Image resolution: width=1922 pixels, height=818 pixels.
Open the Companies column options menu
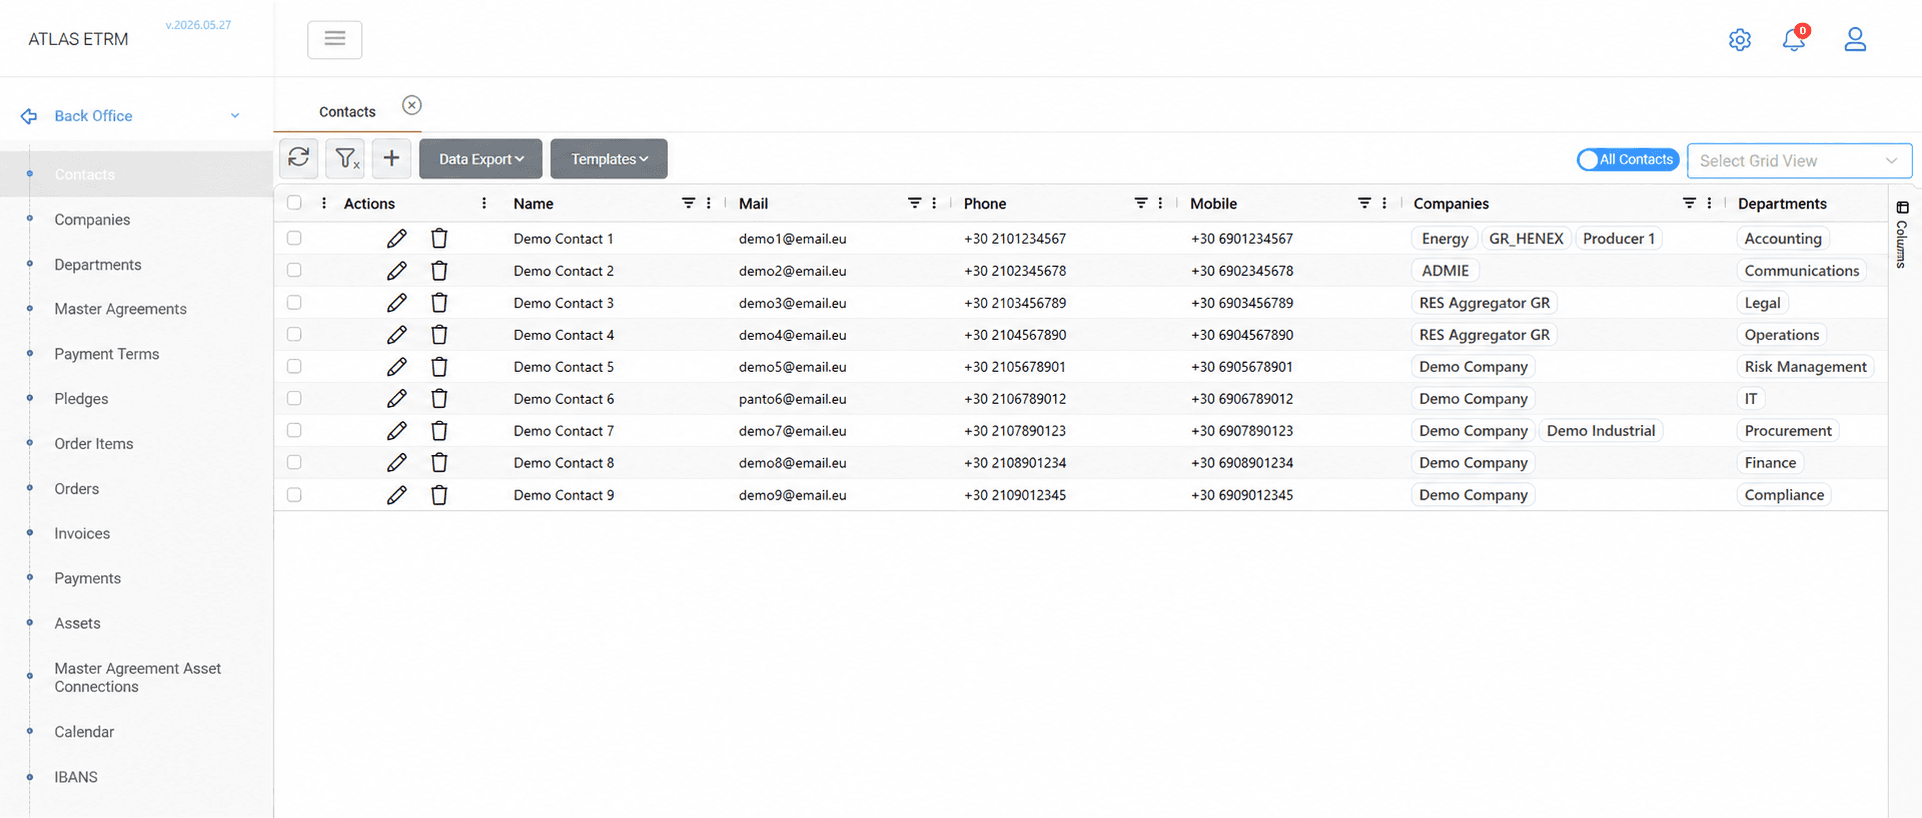1709,203
